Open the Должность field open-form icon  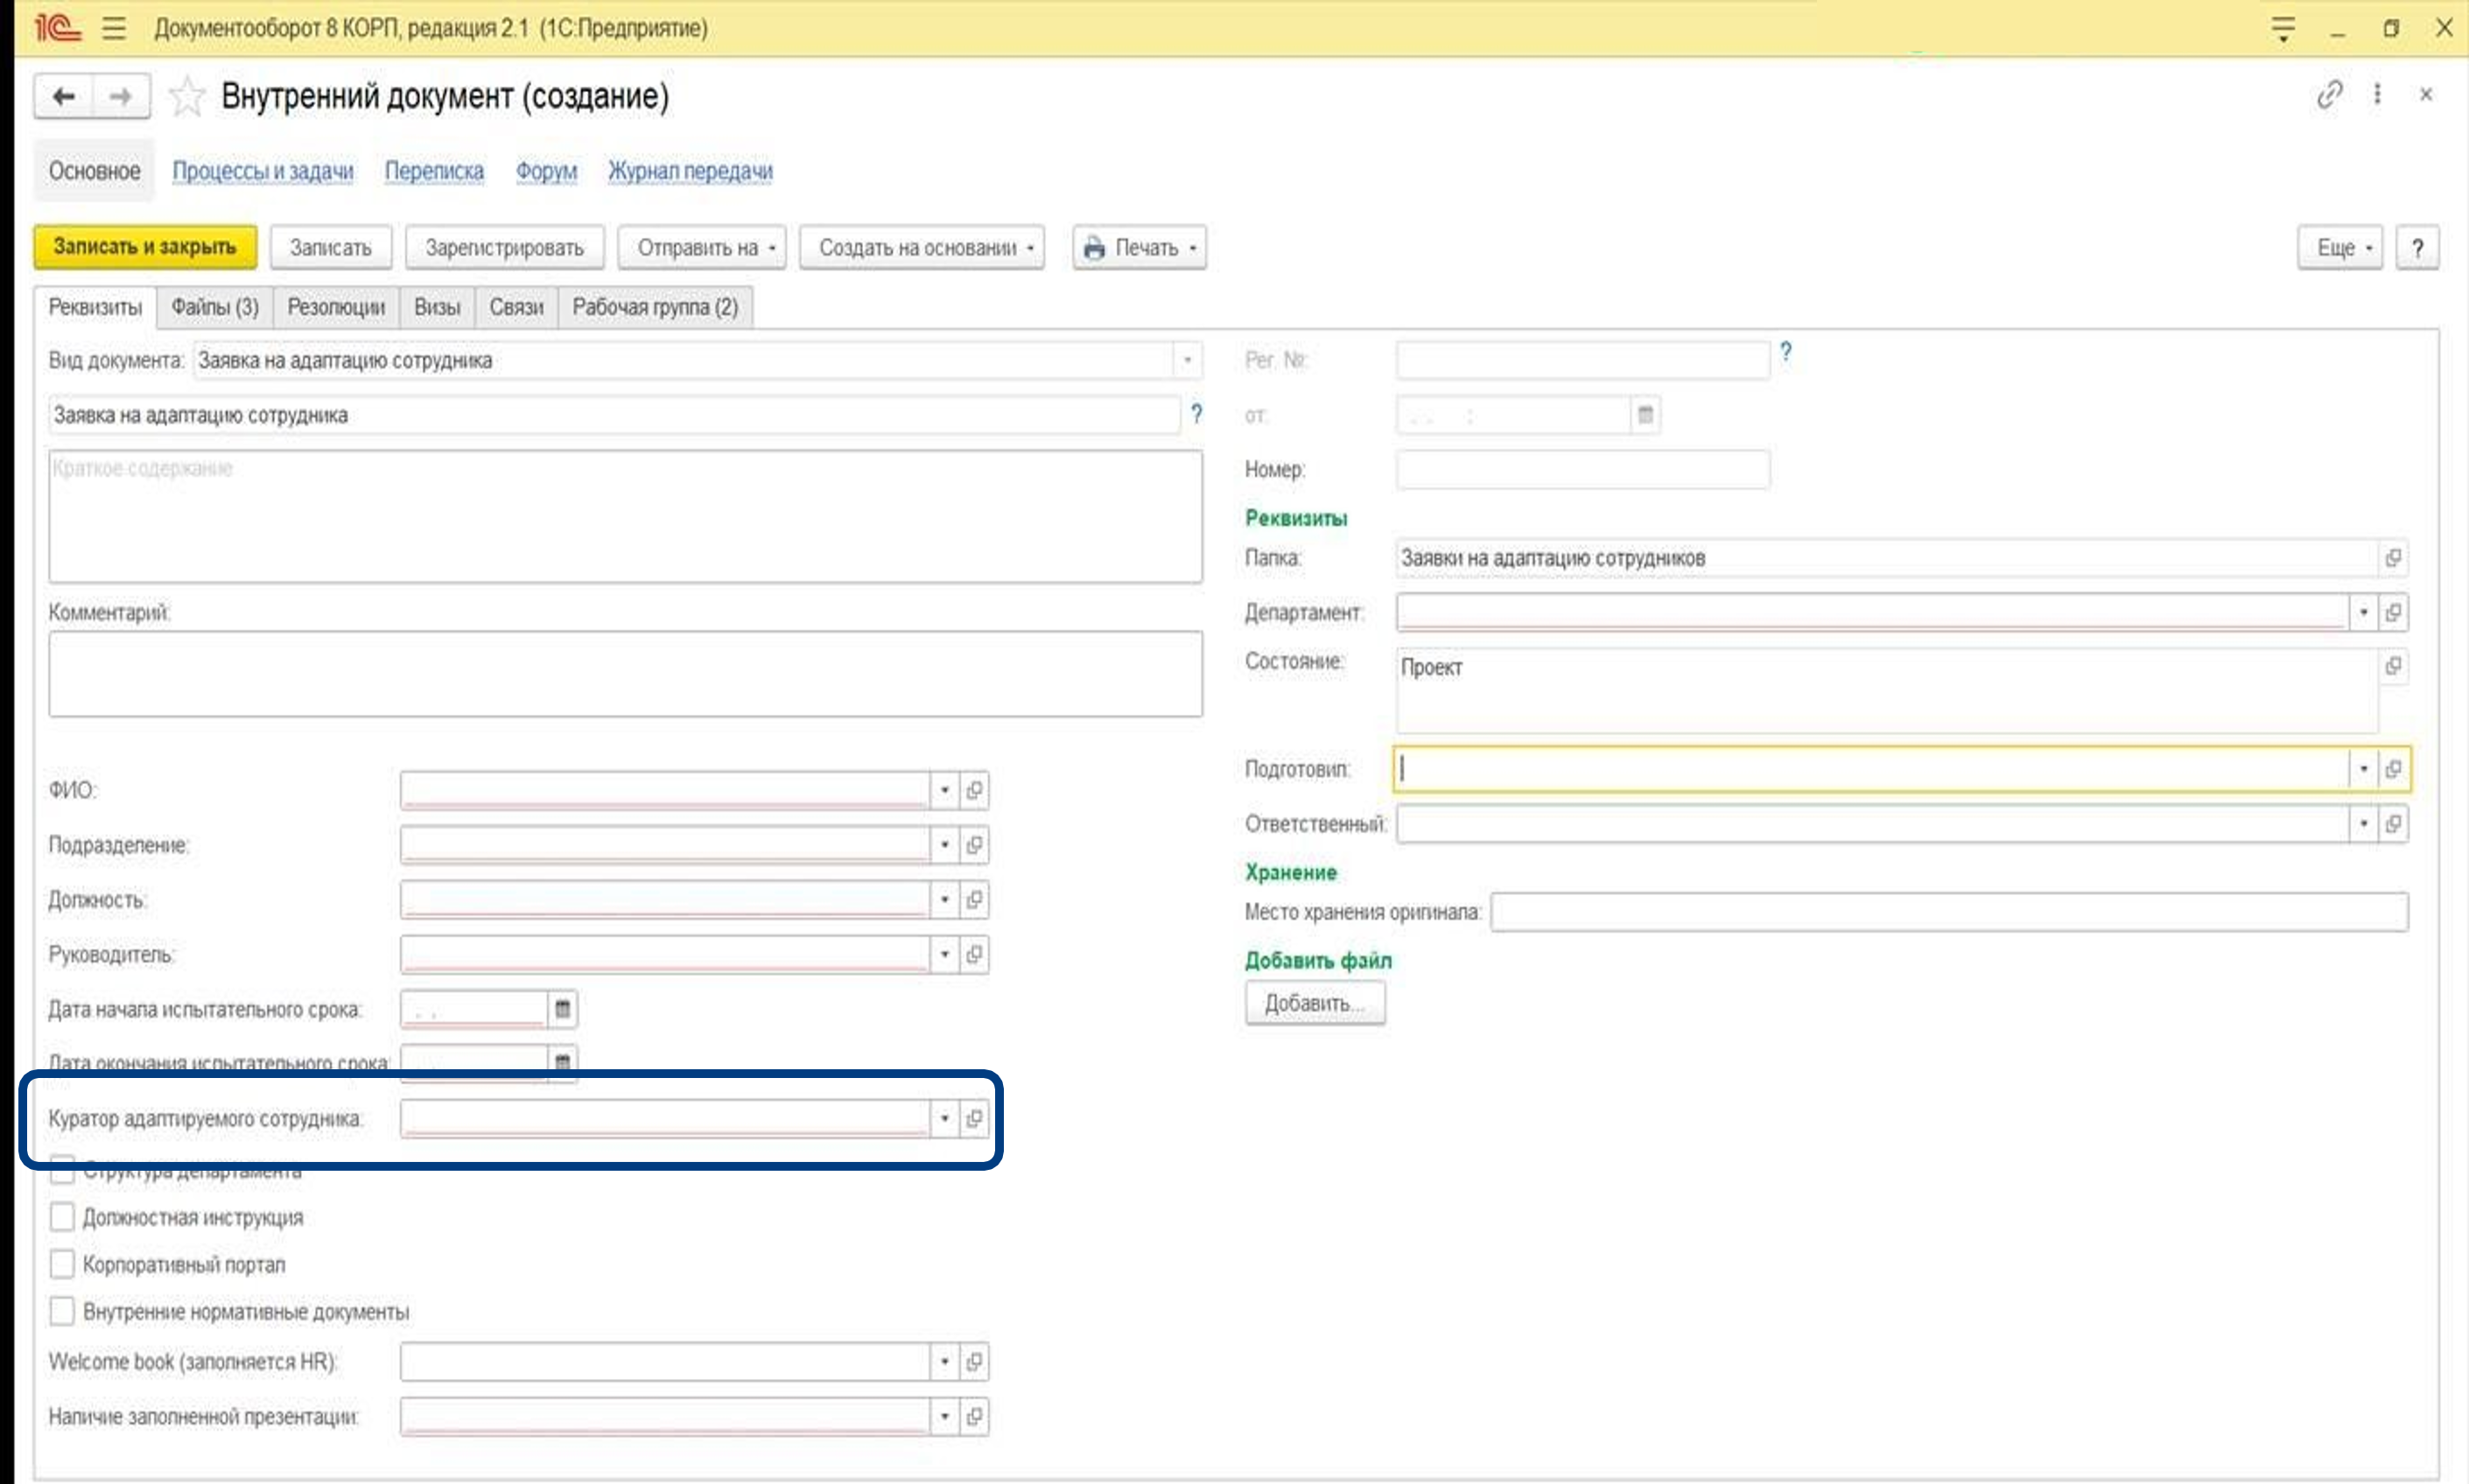[974, 900]
